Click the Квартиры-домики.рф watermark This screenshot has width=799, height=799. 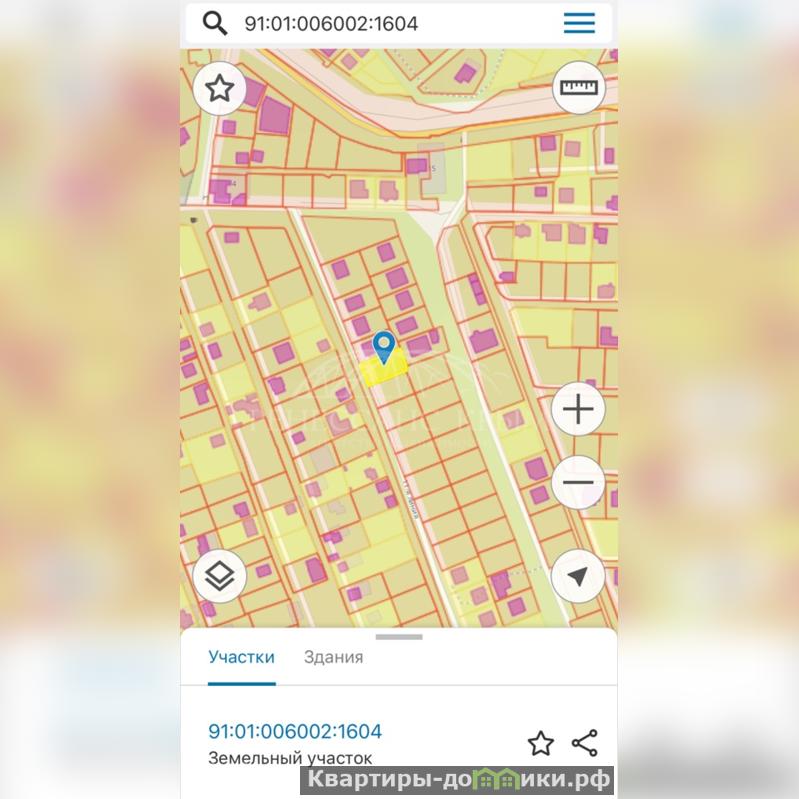pyautogui.click(x=458, y=779)
